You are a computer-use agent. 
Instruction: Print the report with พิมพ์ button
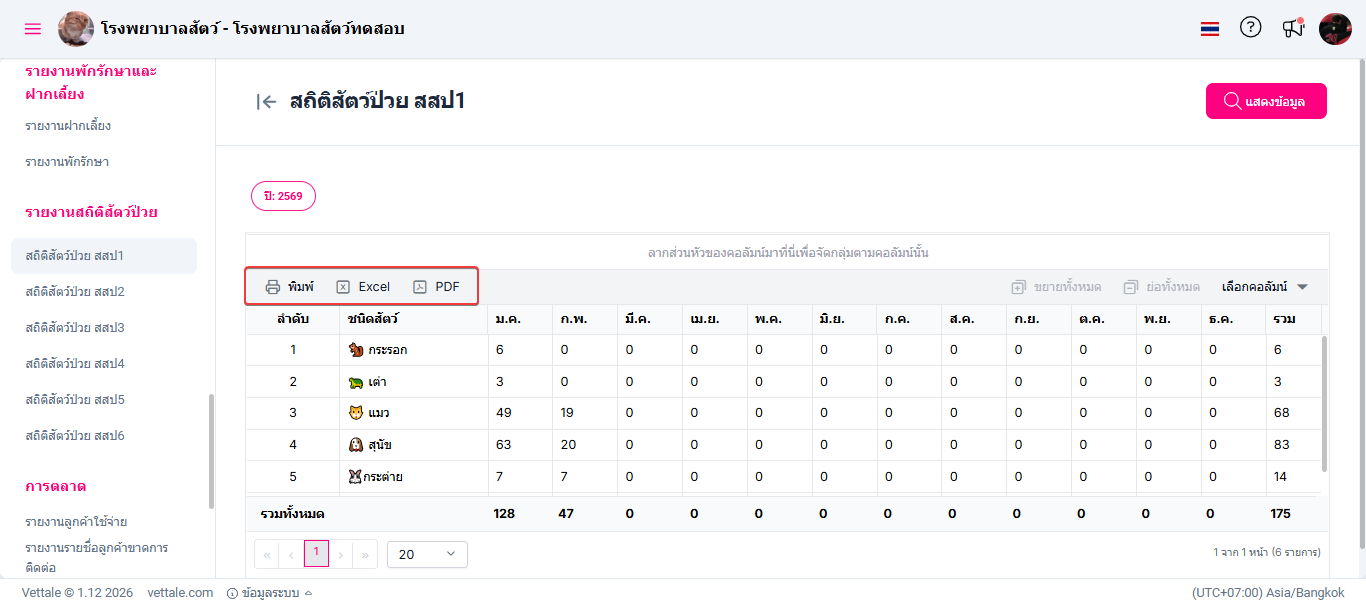click(x=289, y=287)
